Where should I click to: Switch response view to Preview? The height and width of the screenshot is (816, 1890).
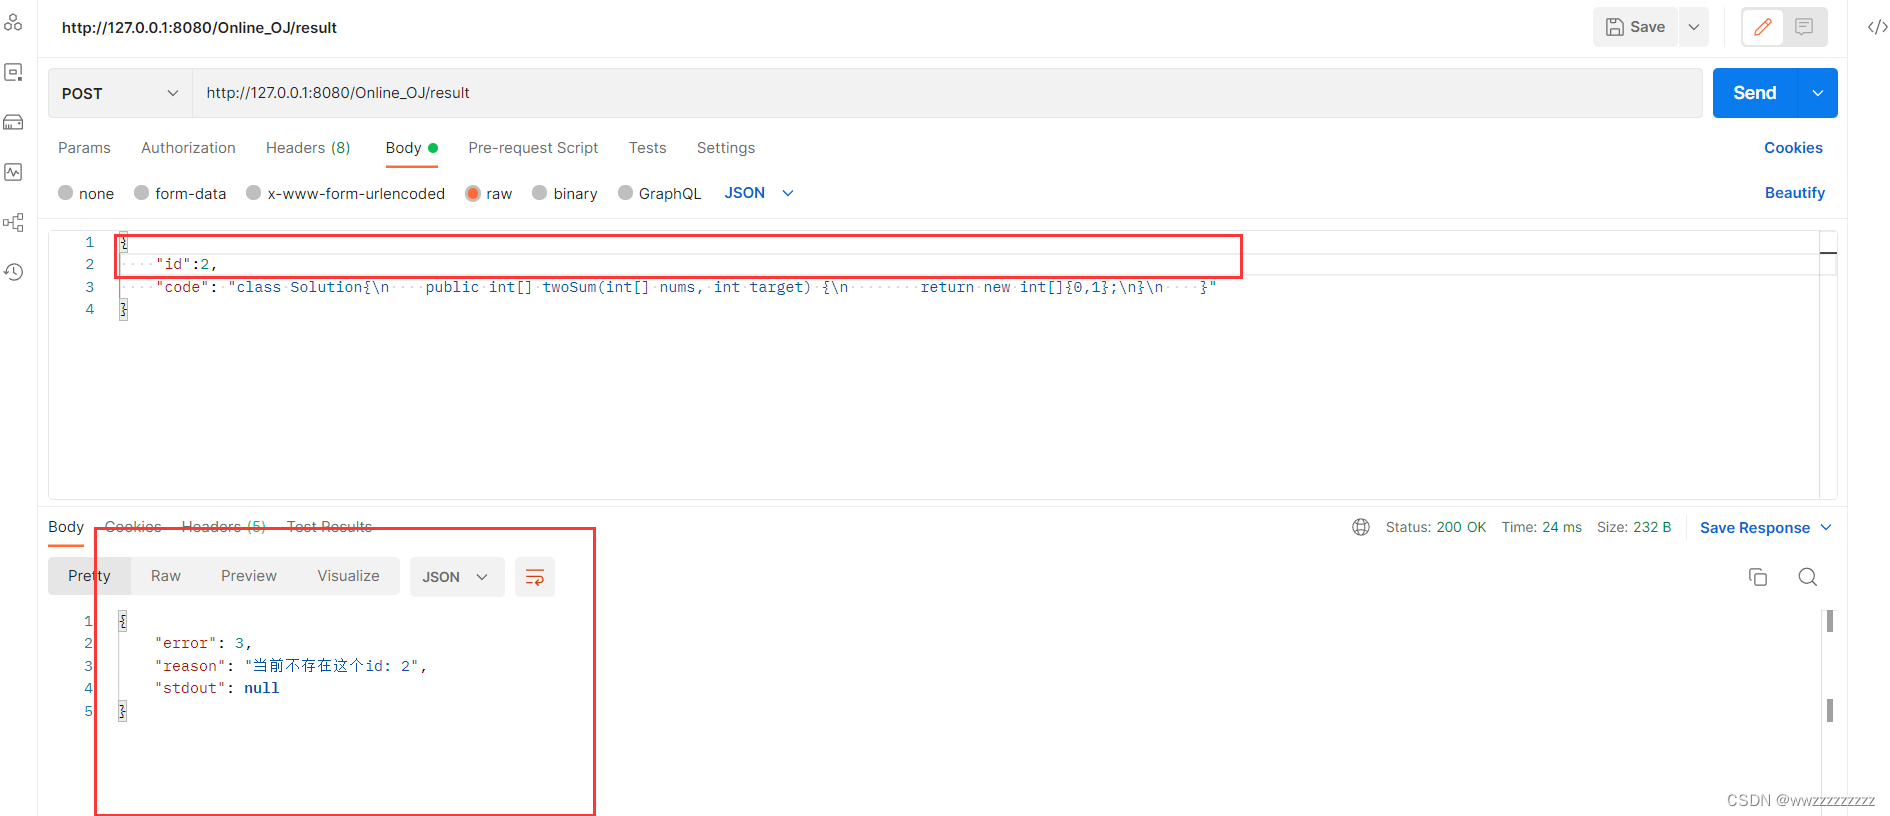pos(249,576)
